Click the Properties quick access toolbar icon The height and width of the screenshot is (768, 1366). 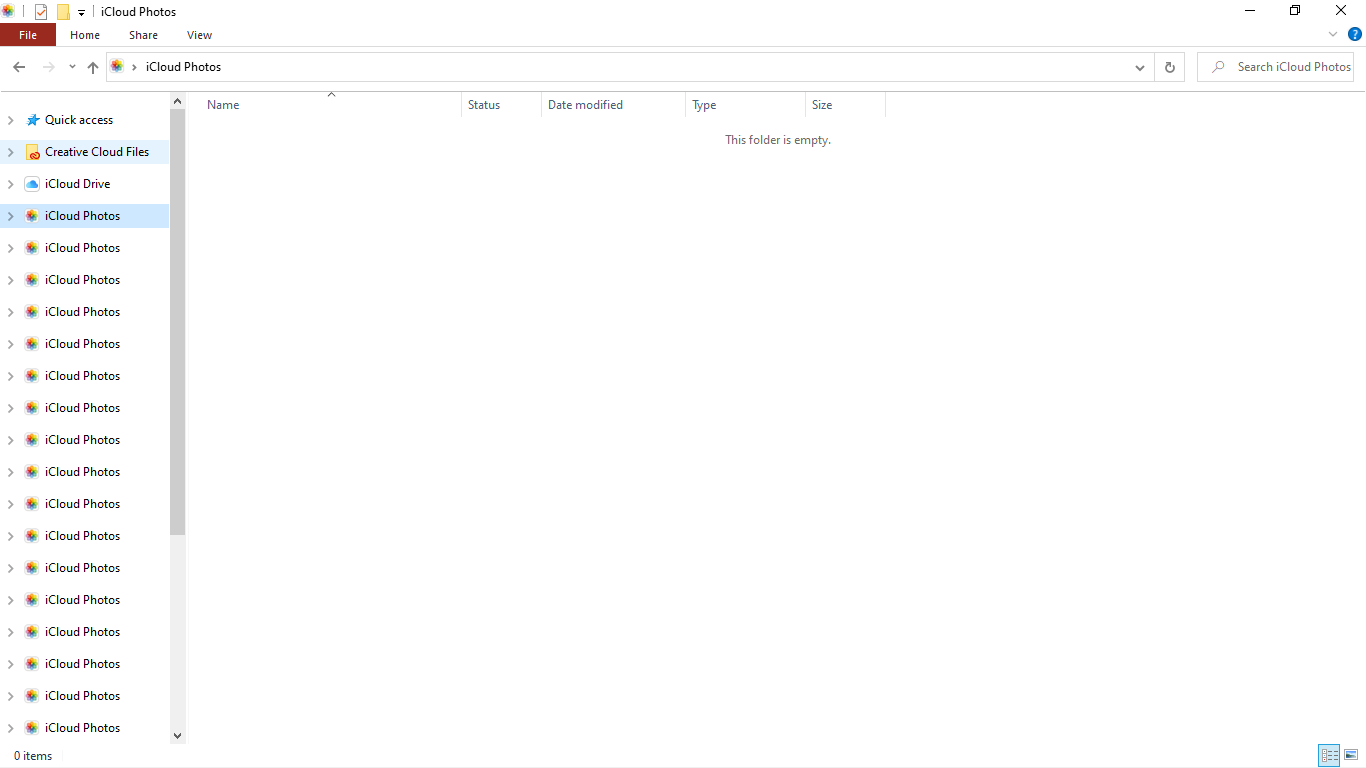click(41, 12)
